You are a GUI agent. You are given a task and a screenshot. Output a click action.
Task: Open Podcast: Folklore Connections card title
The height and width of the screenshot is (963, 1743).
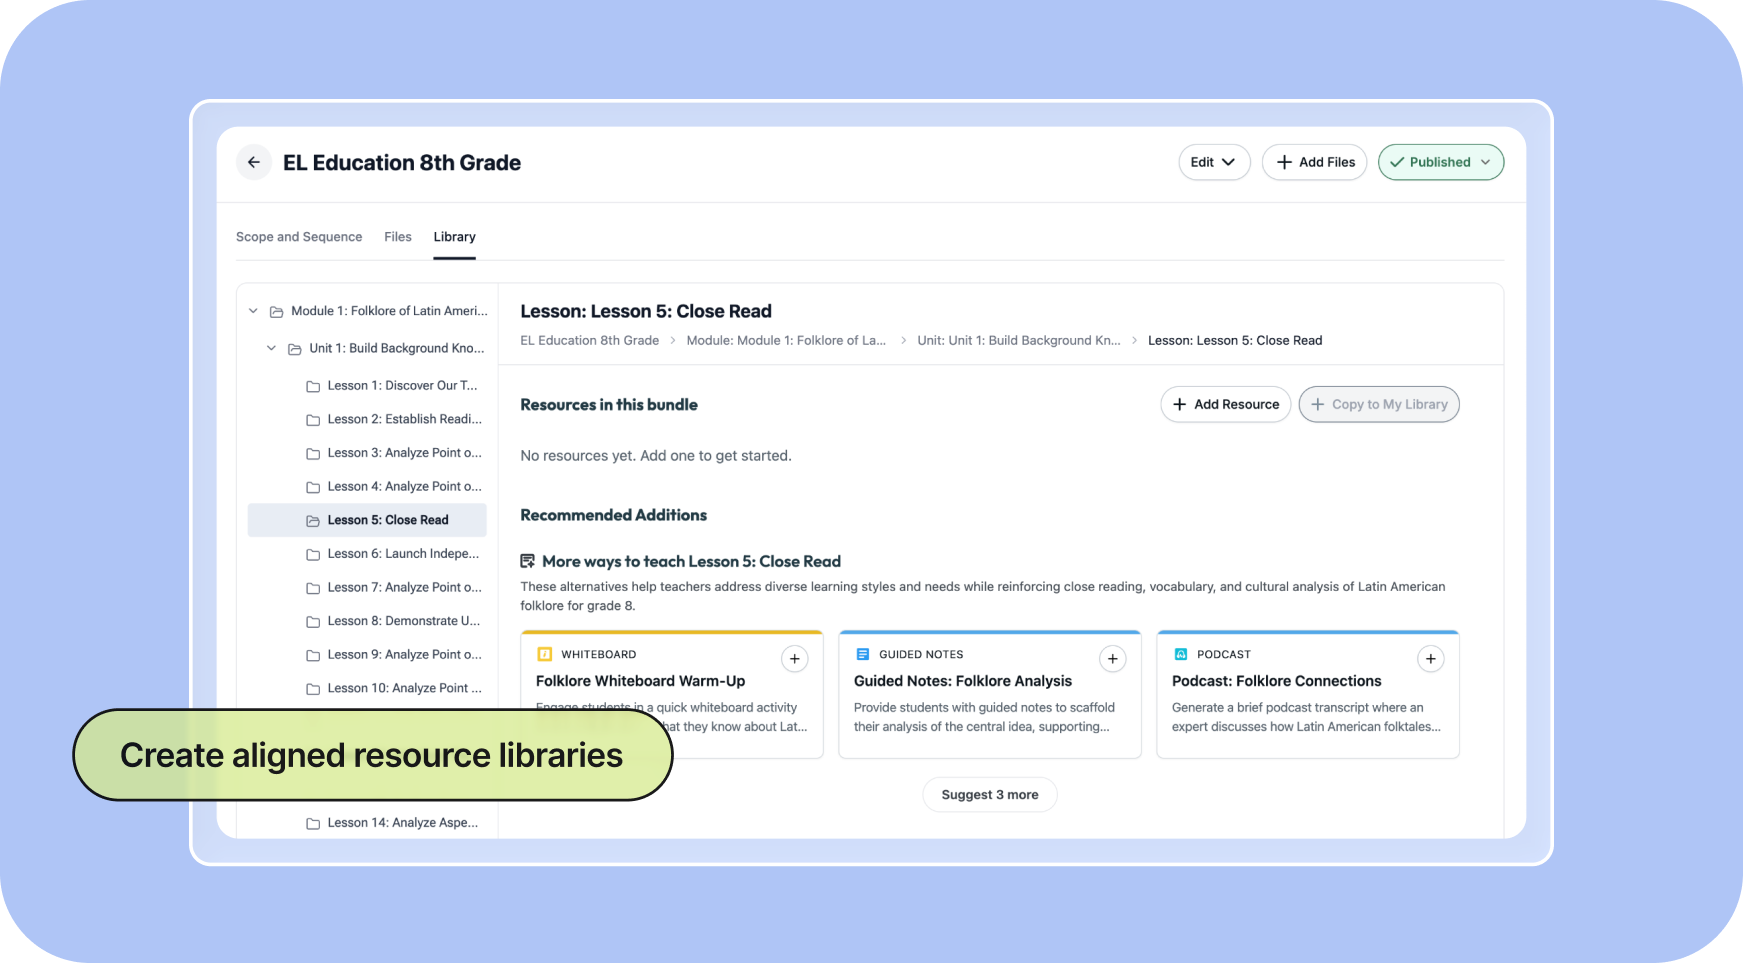[x=1277, y=681]
